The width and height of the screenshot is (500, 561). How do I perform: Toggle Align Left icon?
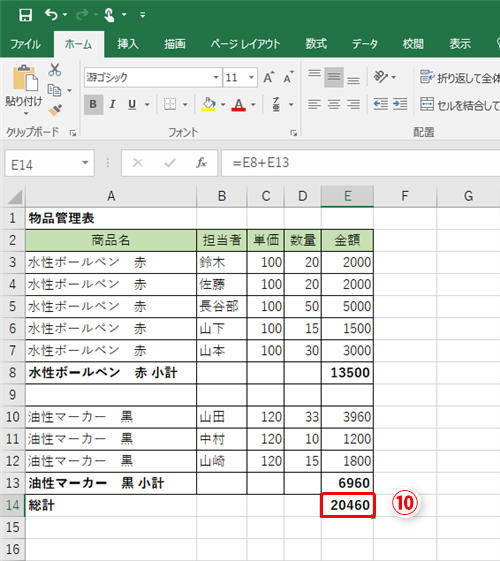pyautogui.click(x=314, y=104)
